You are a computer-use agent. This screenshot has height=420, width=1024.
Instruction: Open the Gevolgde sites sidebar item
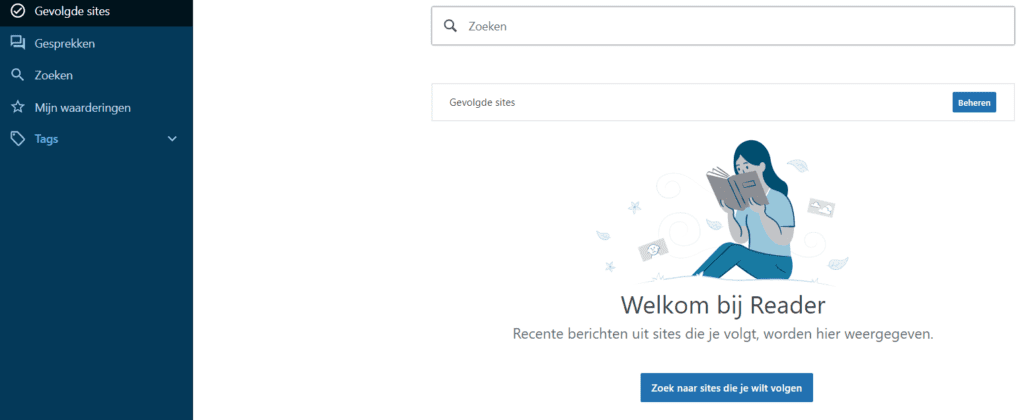(x=96, y=10)
